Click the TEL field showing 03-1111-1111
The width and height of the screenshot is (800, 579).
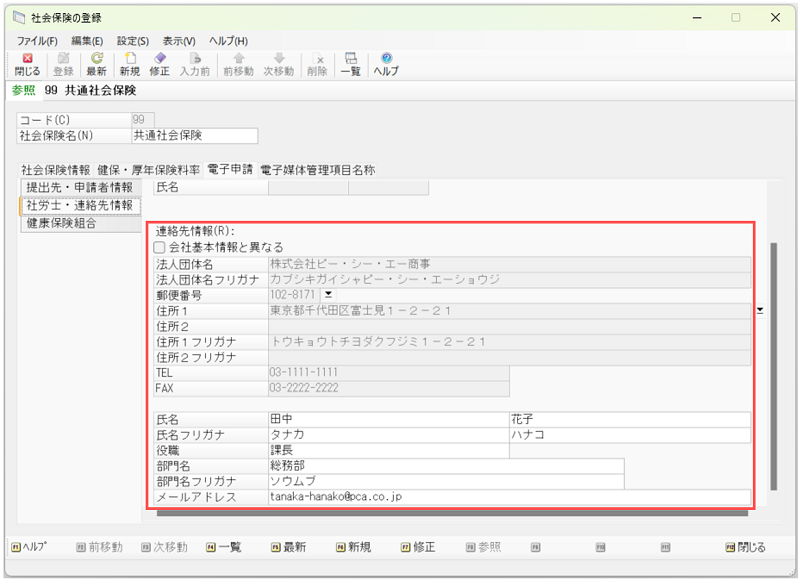388,372
